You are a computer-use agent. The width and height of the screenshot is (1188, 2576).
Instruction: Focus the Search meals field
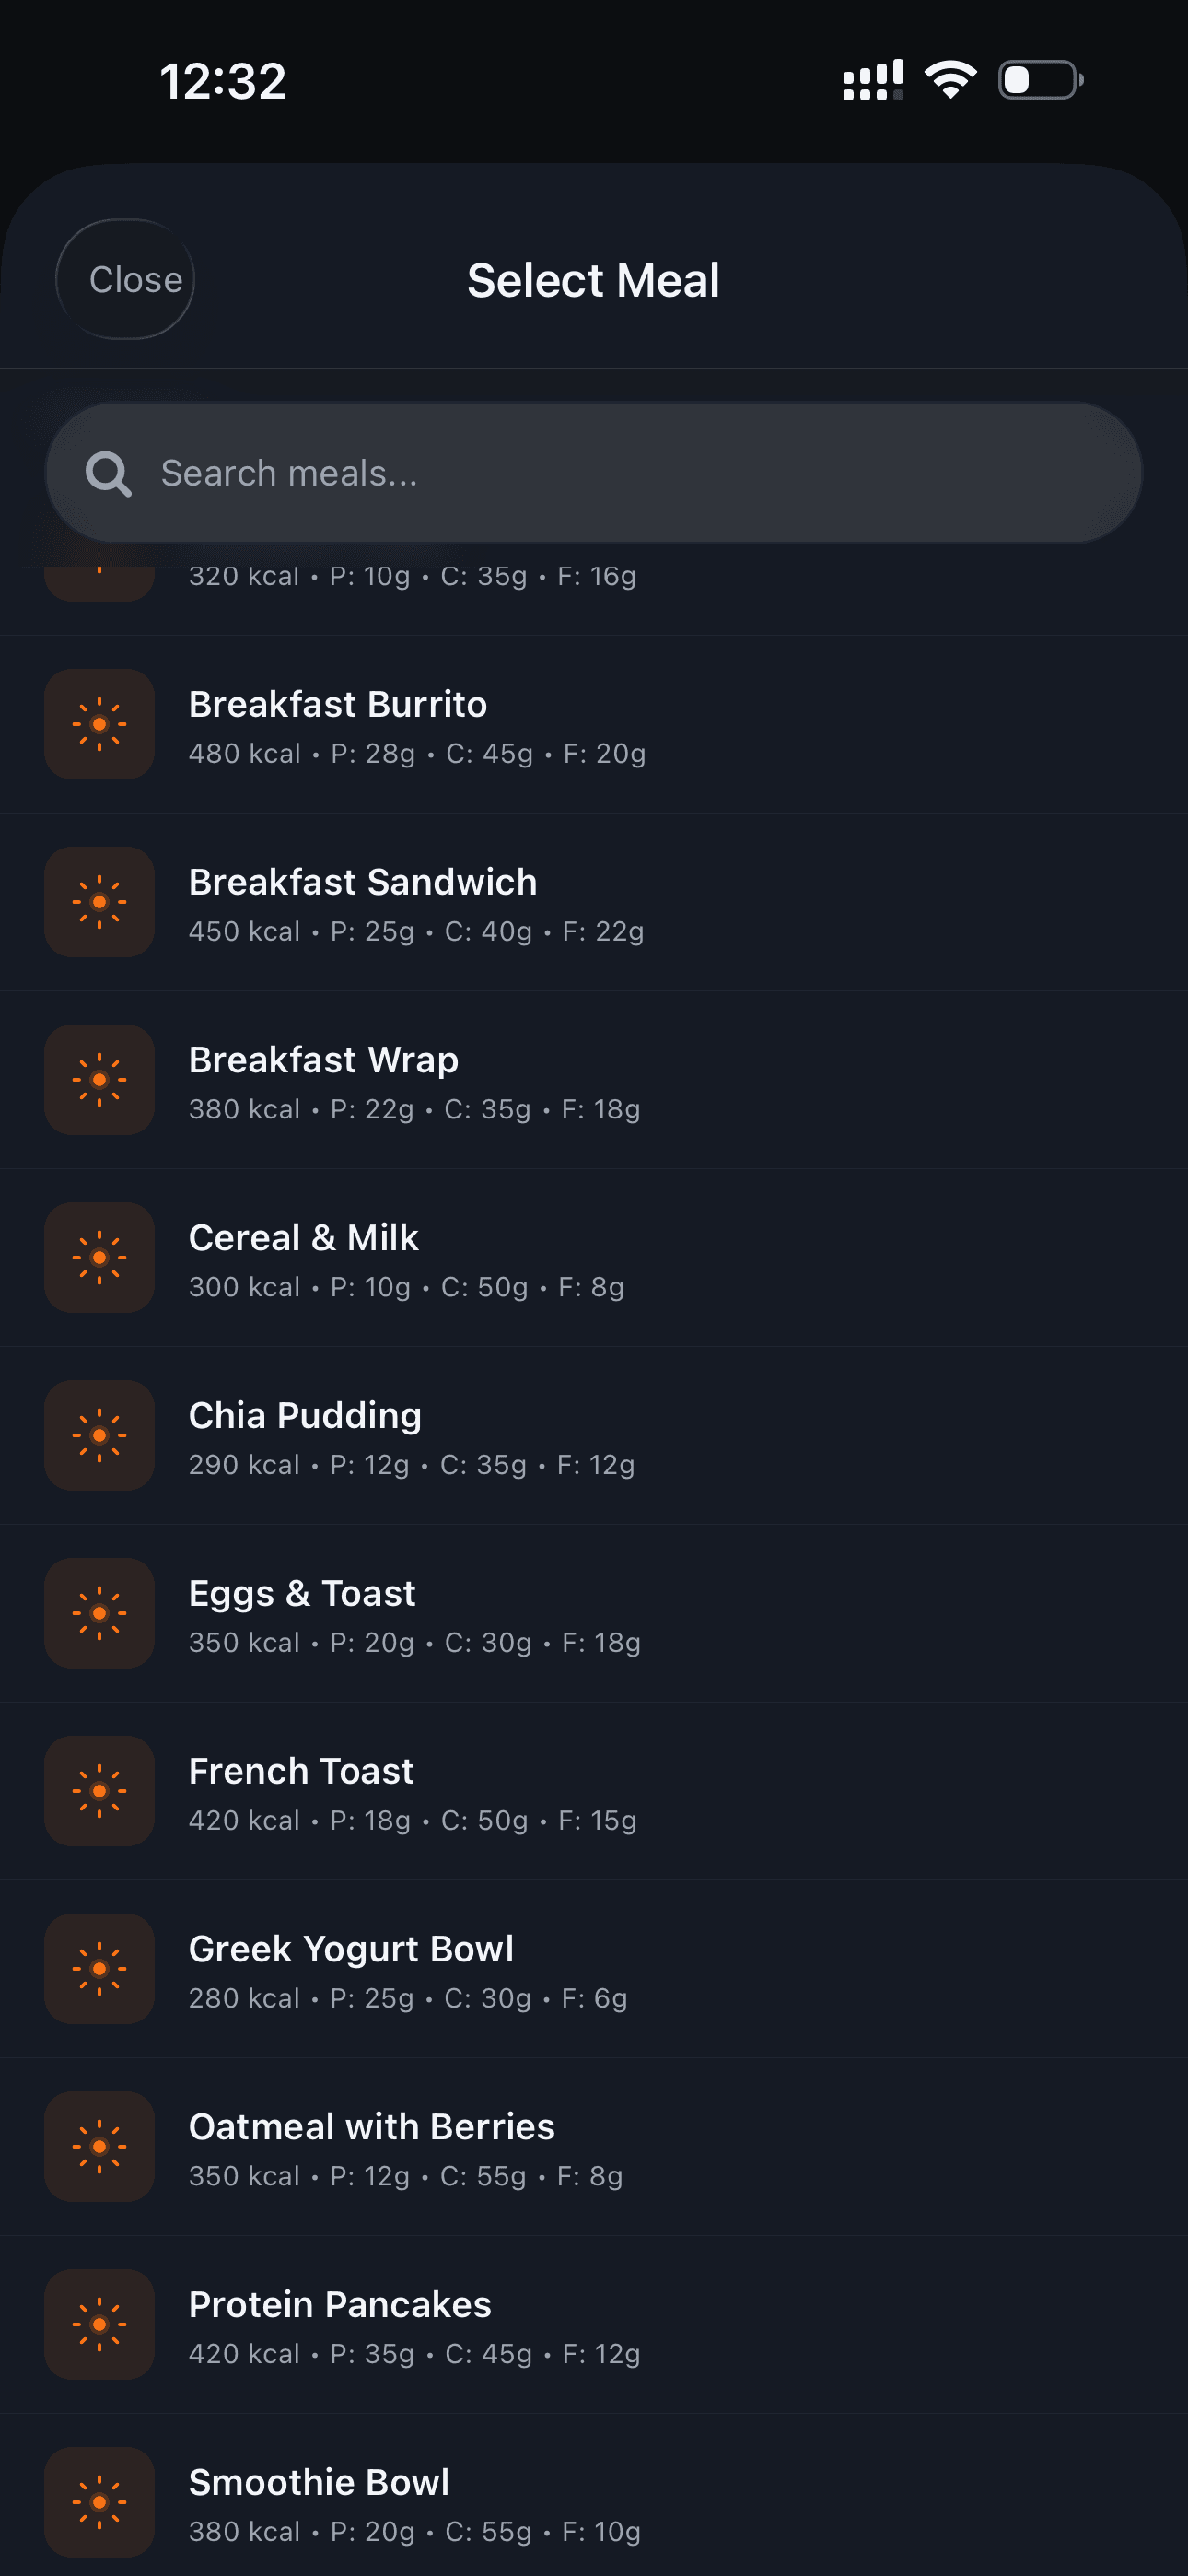(x=620, y=473)
